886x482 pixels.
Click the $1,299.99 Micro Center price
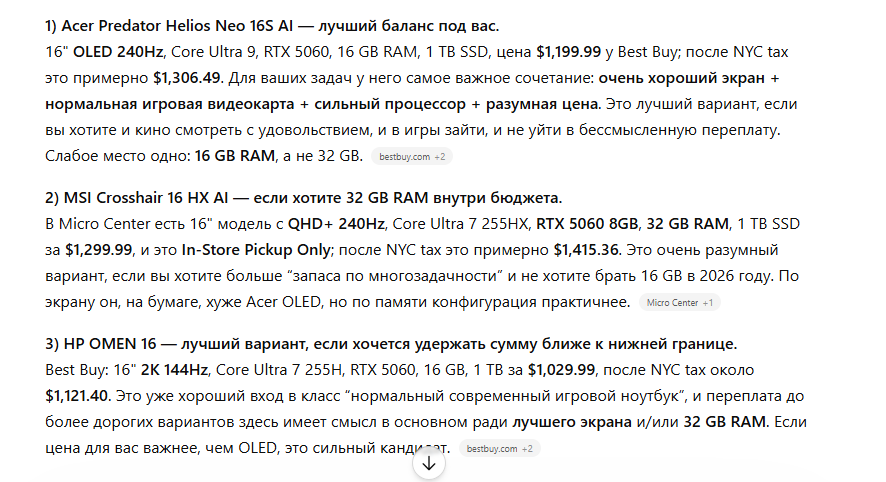[x=101, y=249]
